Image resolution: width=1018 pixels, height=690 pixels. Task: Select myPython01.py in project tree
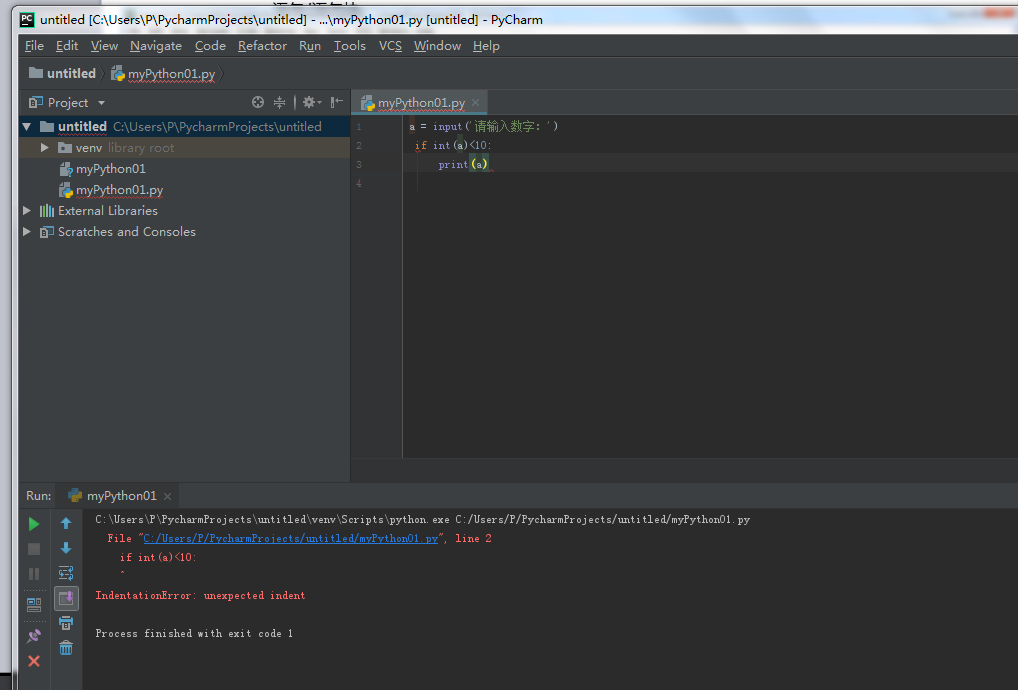coord(111,190)
